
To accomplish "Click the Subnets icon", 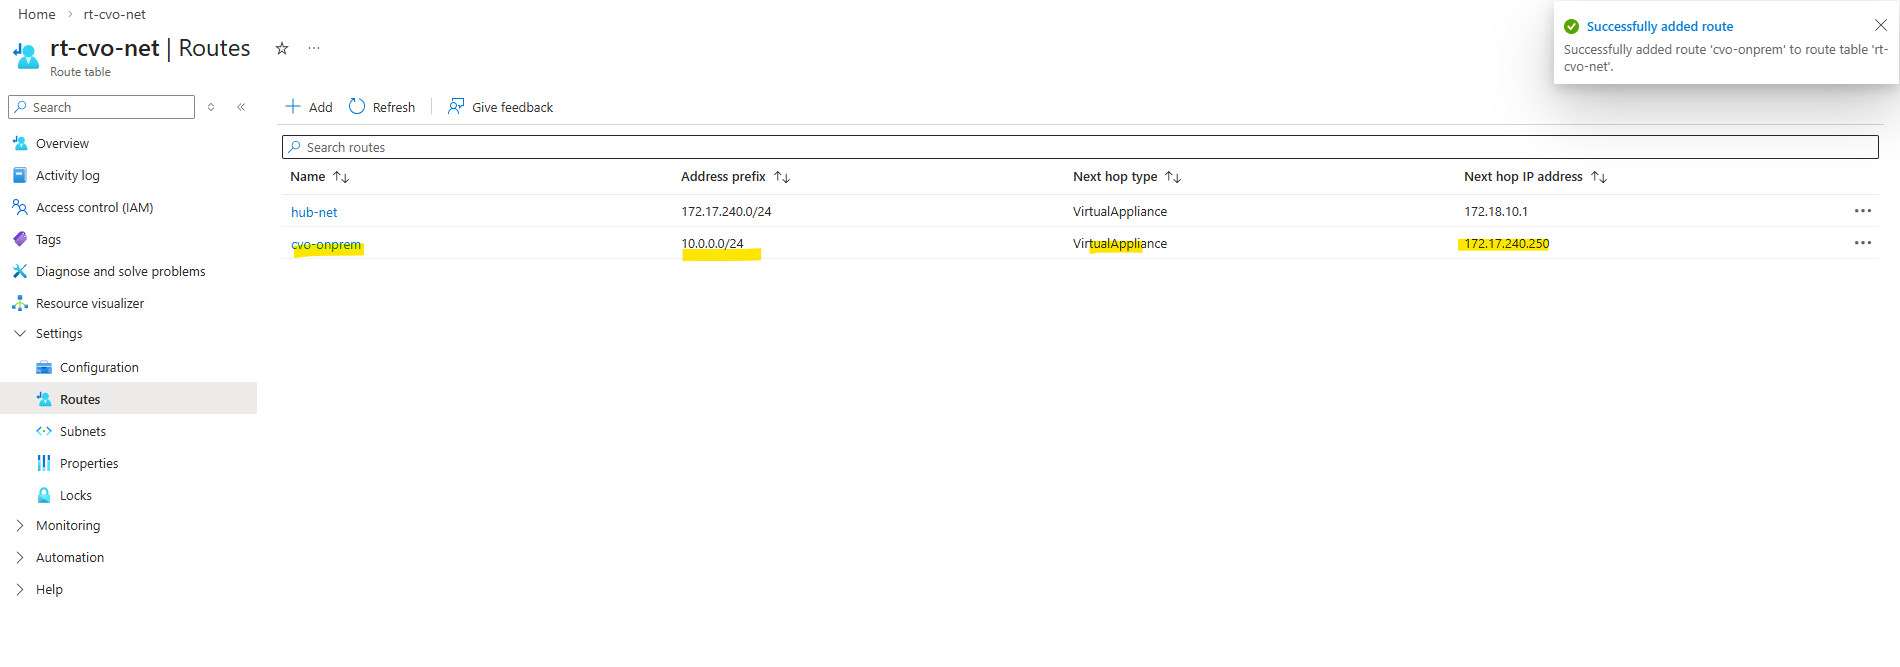I will pos(44,431).
